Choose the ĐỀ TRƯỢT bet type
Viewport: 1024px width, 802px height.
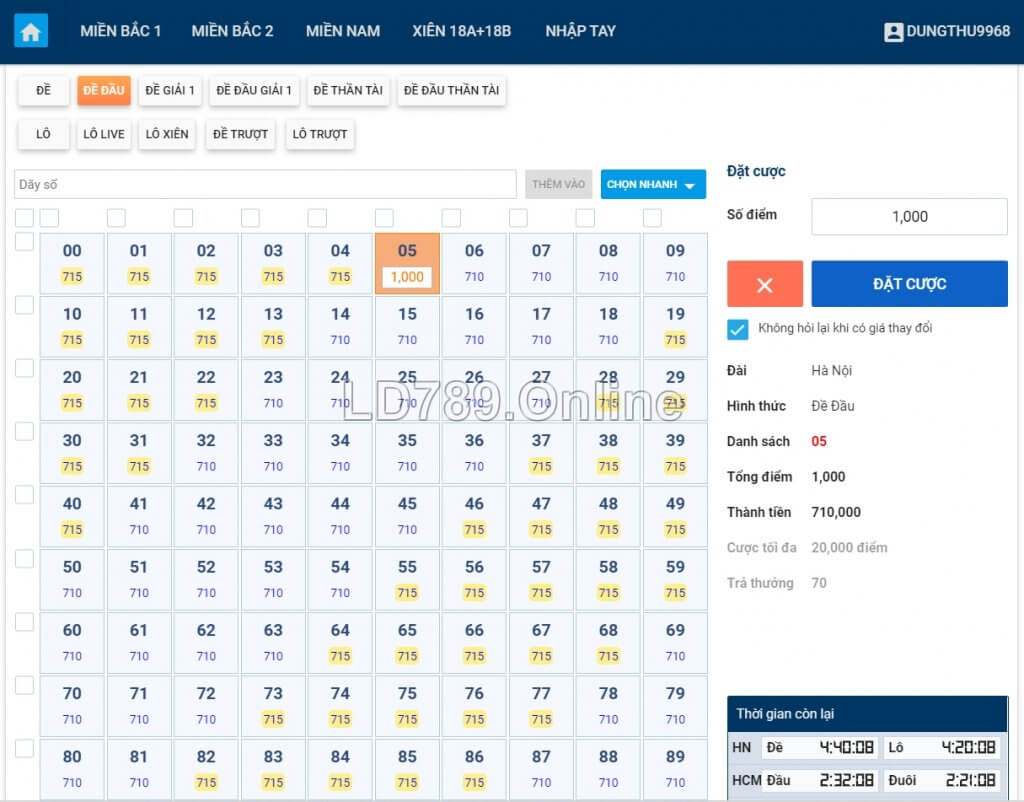240,134
